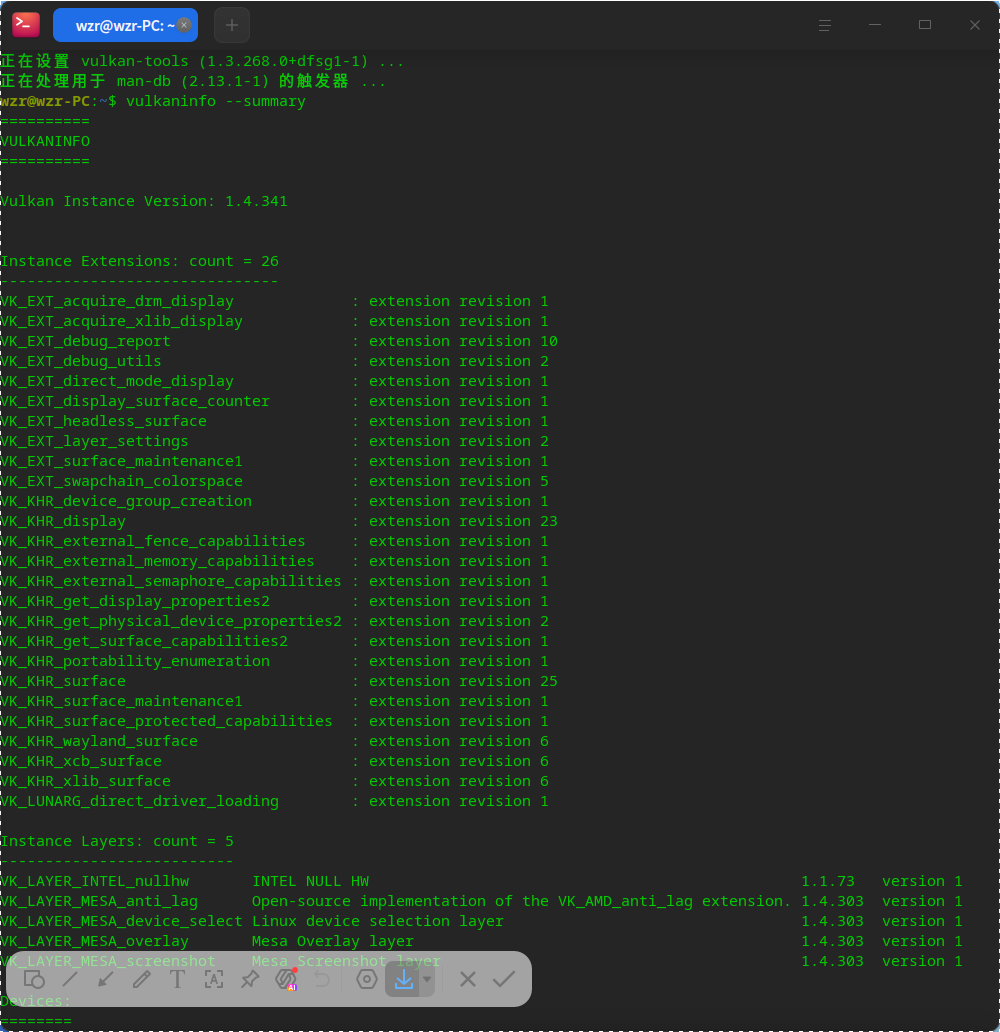Undo the last annotation
1000x1032 pixels.
tap(323, 979)
